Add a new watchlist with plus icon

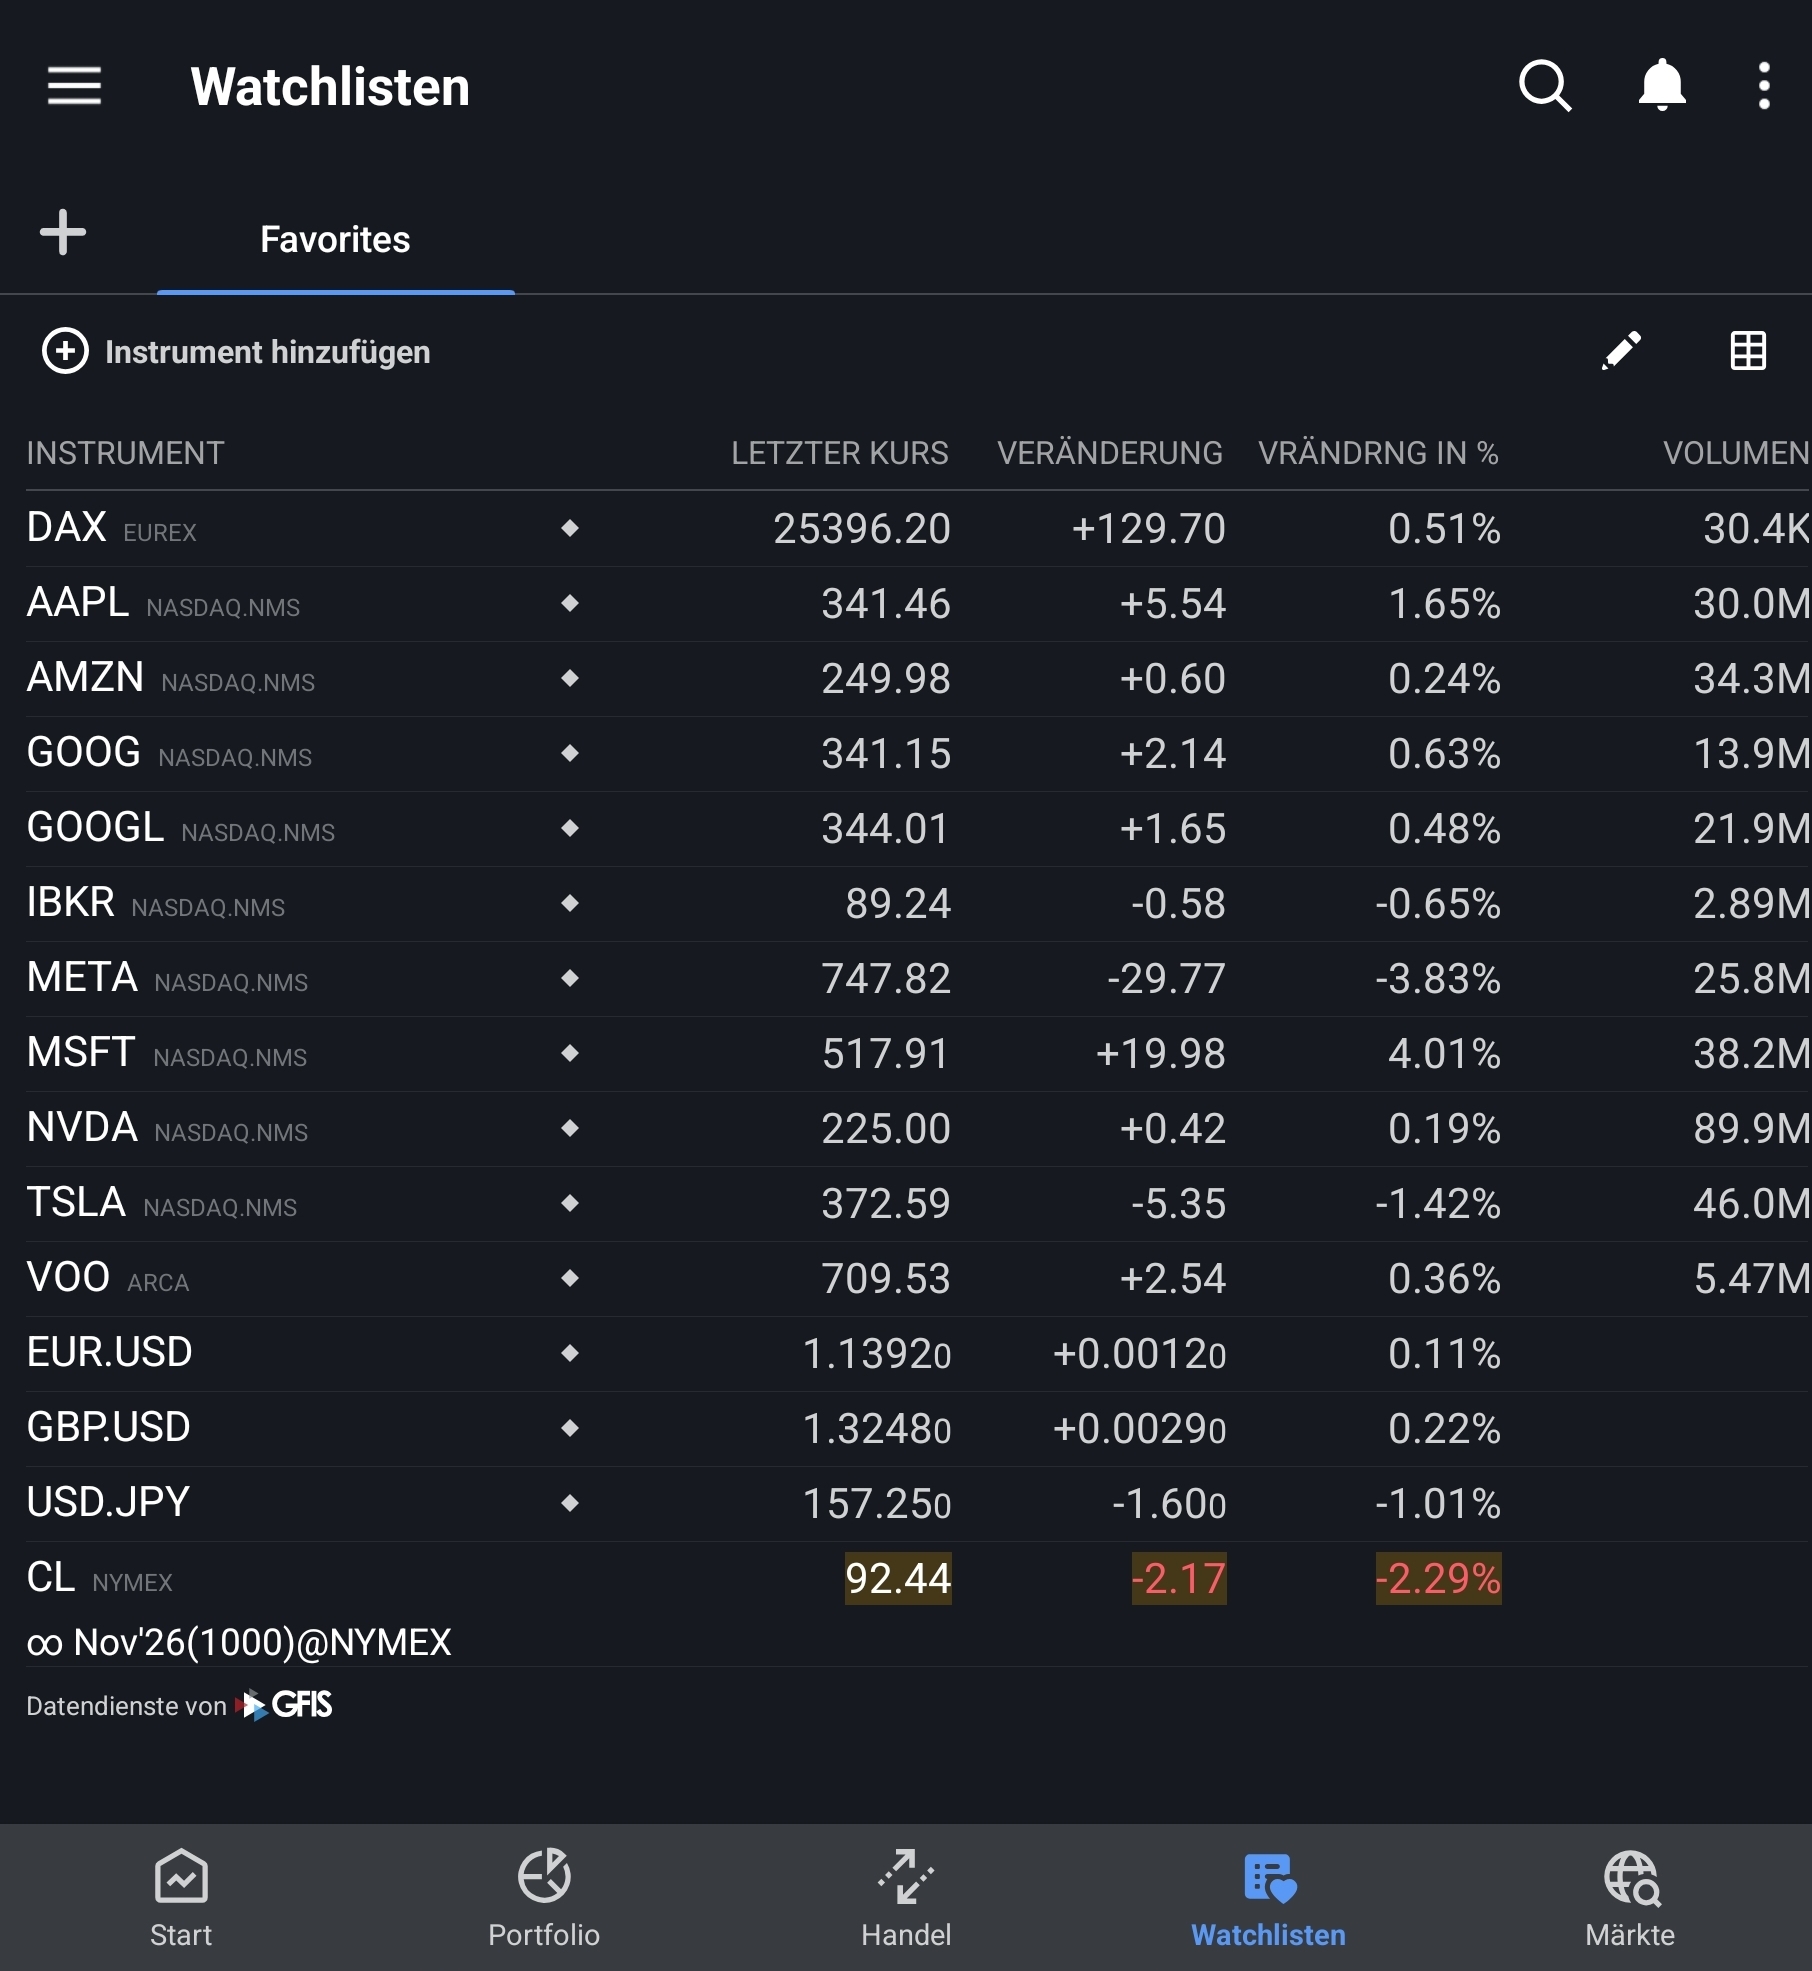click(x=63, y=232)
